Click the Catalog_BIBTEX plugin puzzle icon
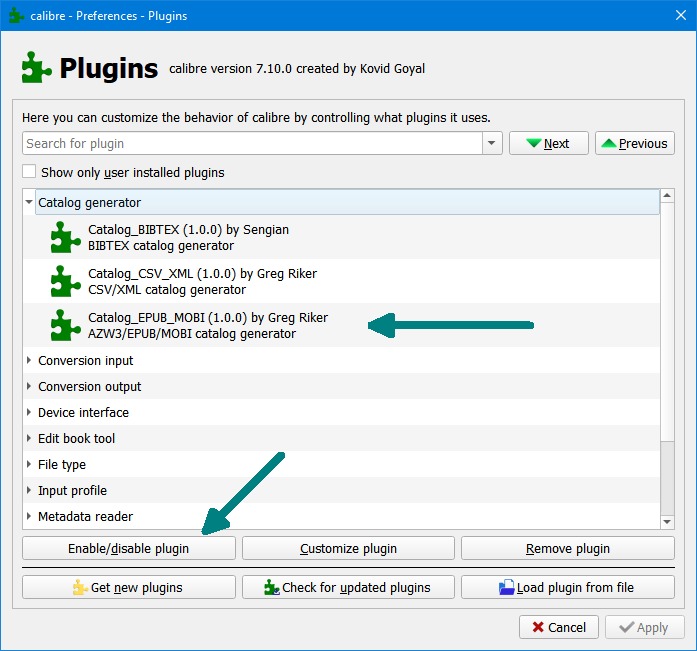The width and height of the screenshot is (697, 651). point(66,237)
